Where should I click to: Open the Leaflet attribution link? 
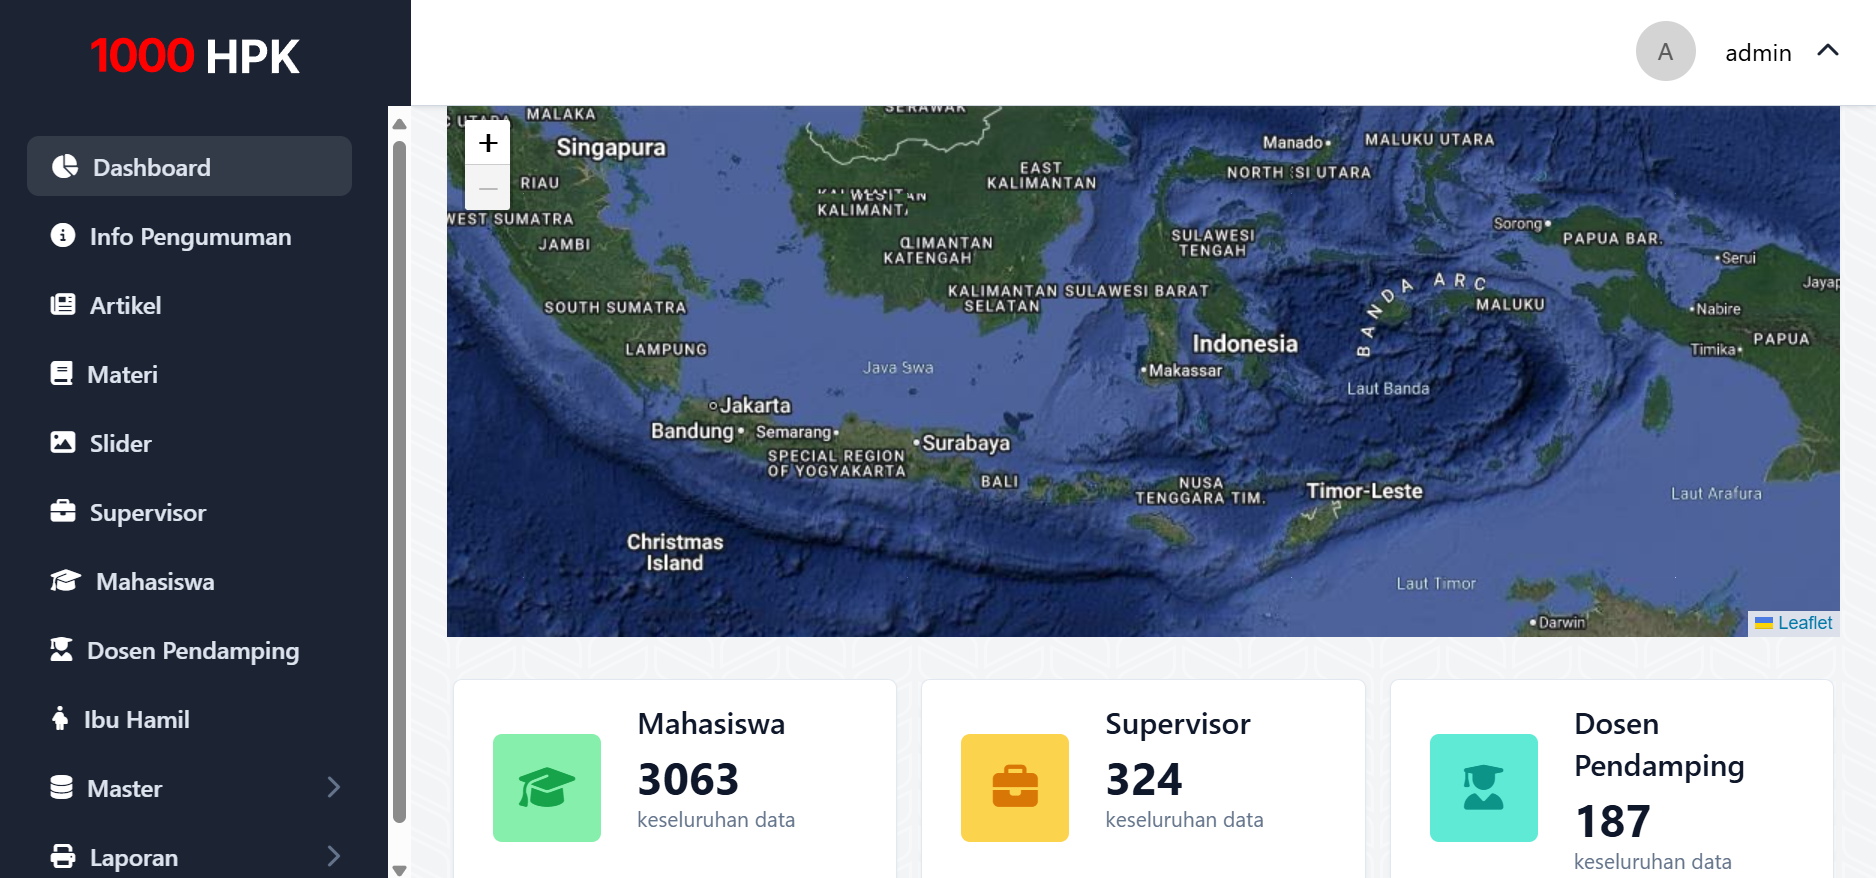click(x=1804, y=623)
